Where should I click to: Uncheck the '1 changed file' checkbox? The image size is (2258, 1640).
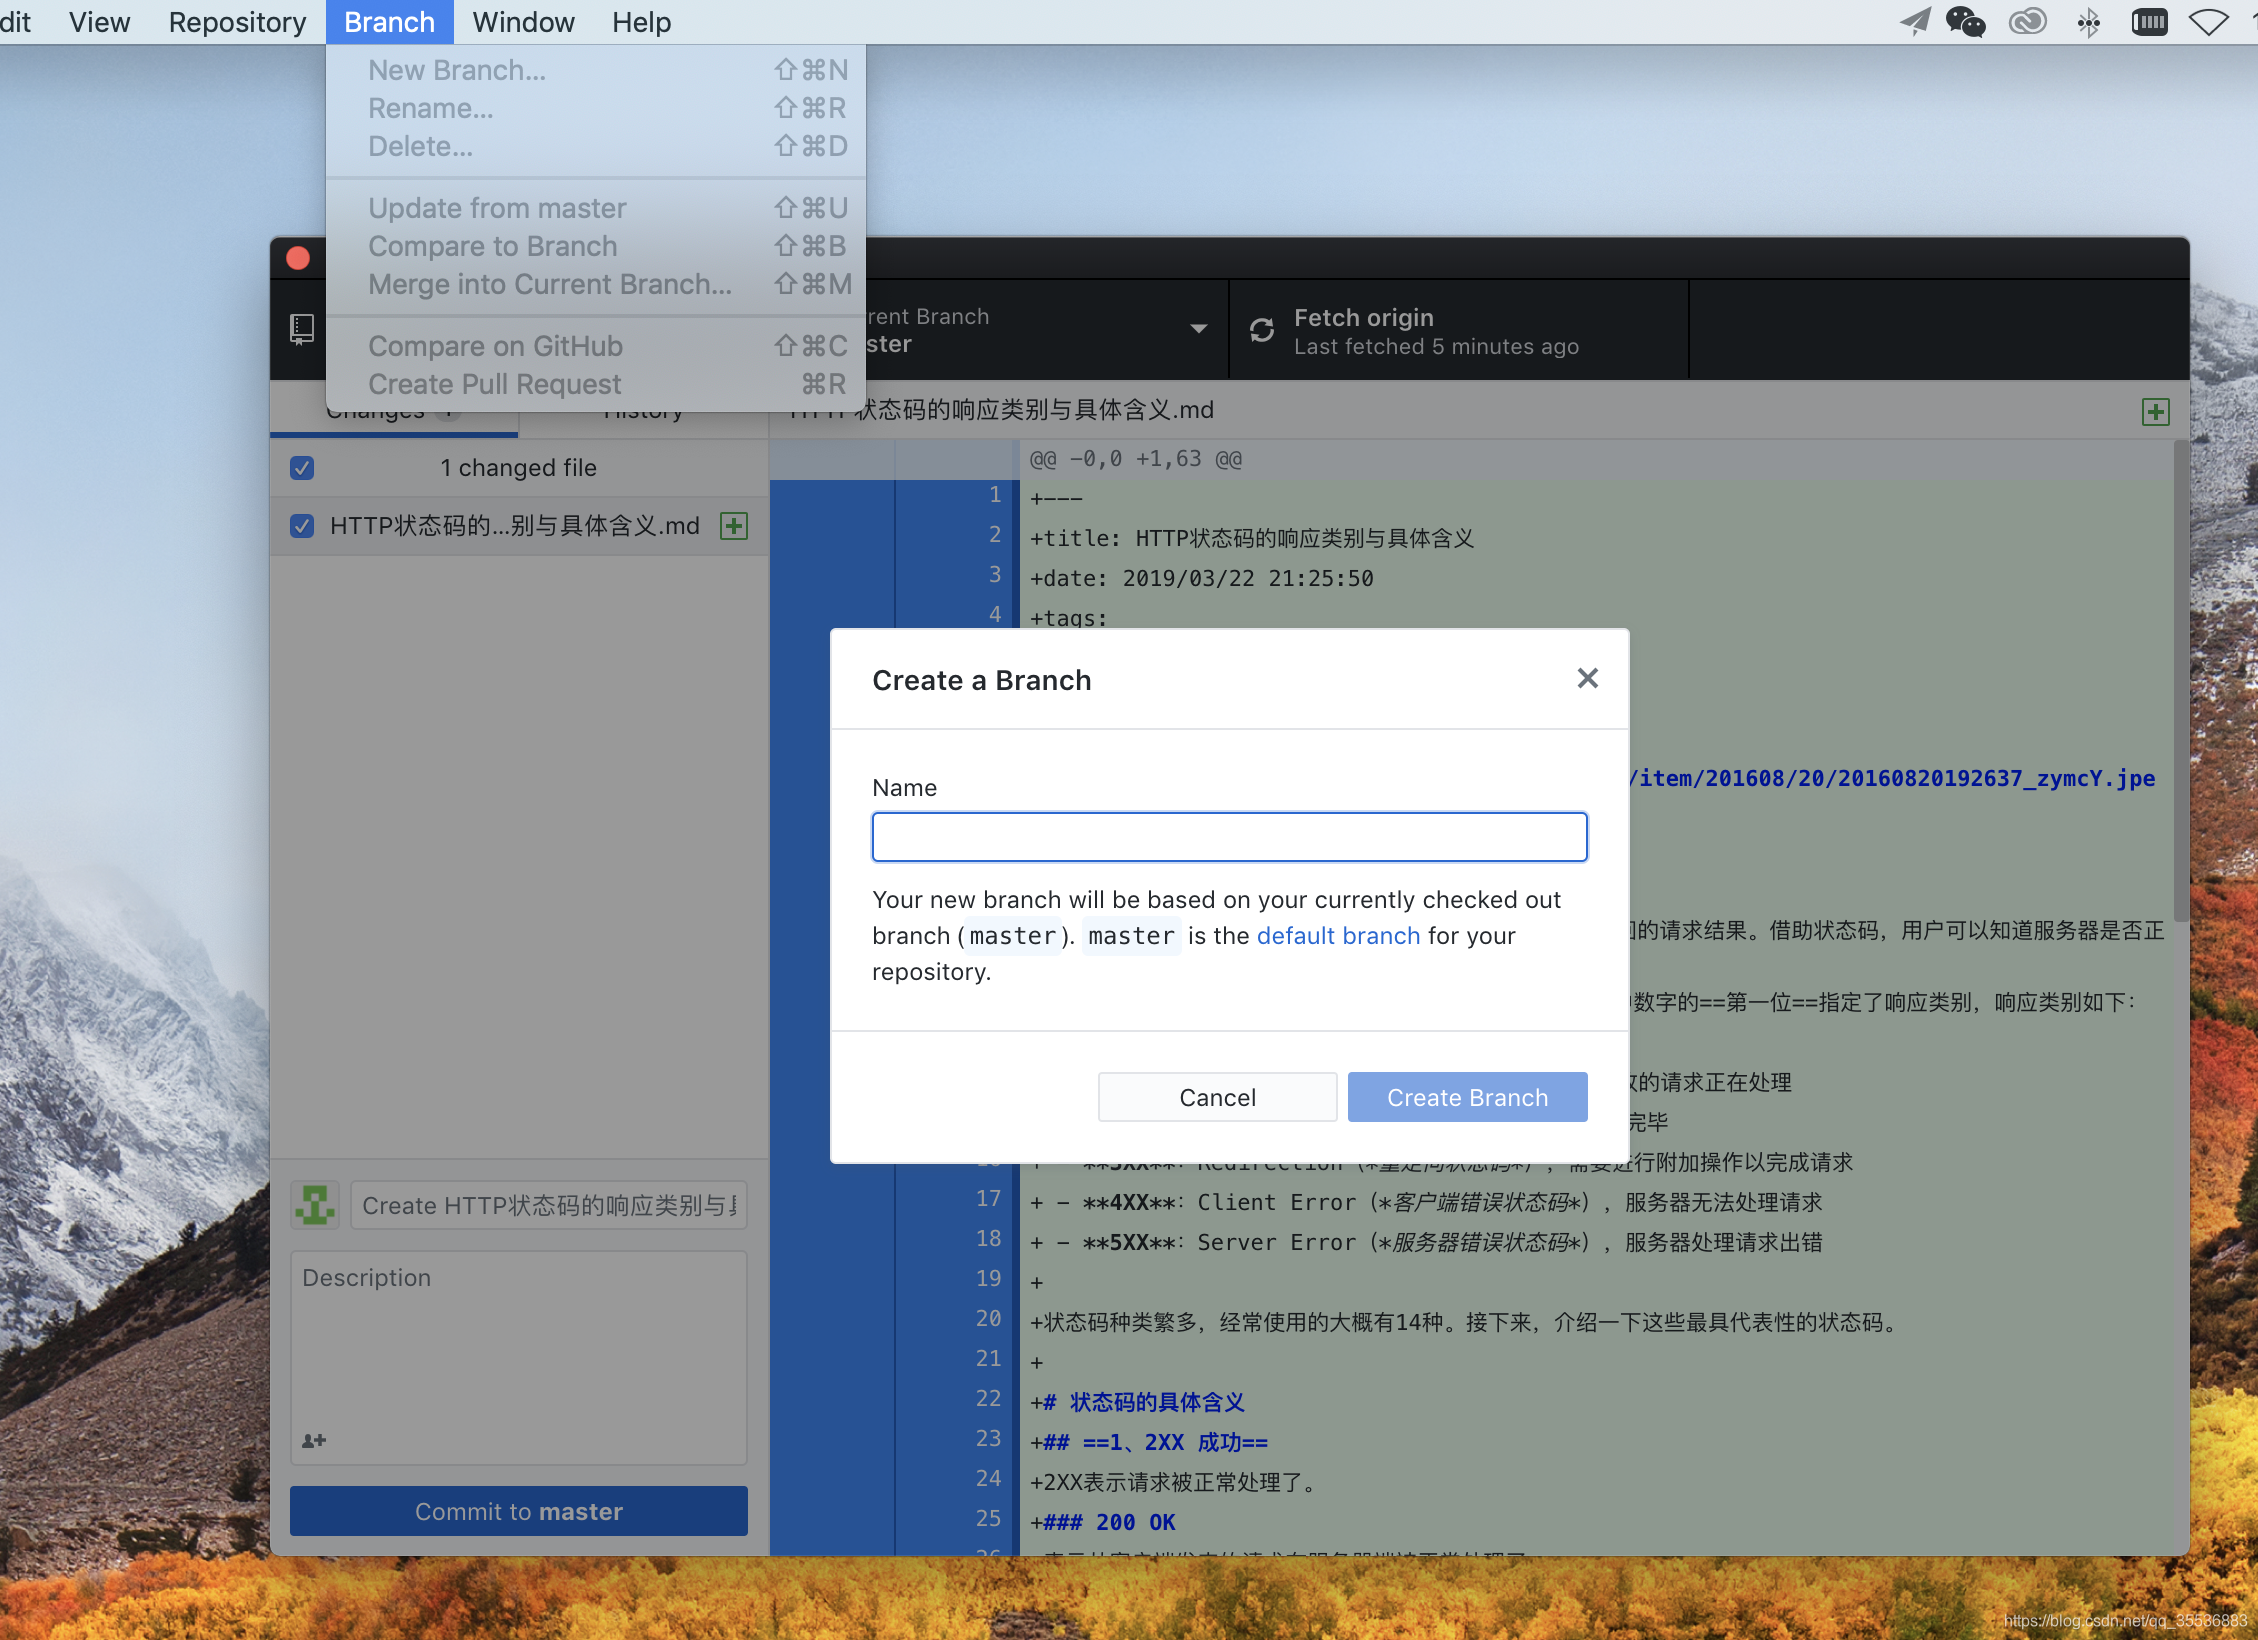click(301, 467)
